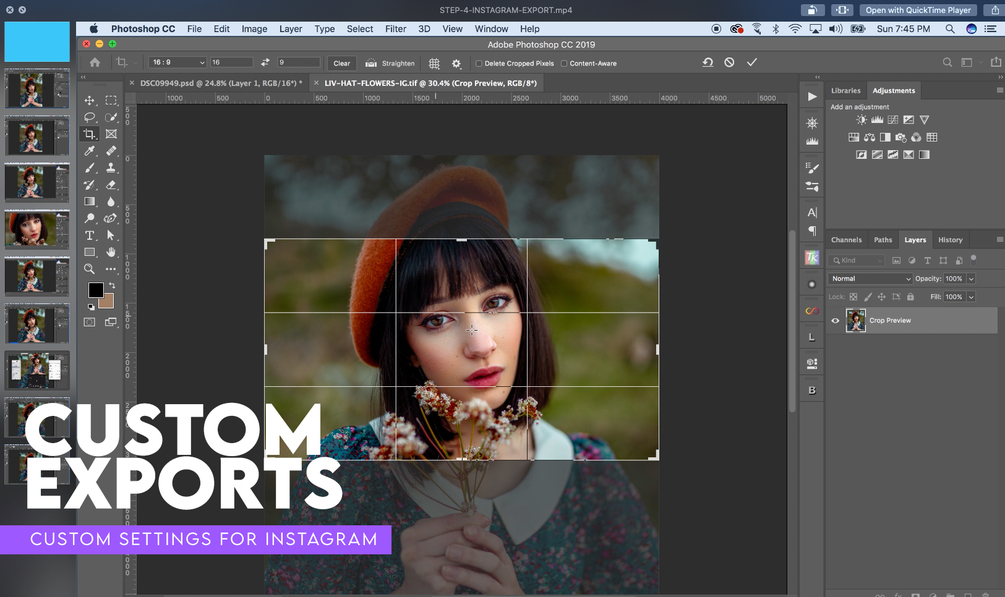Open the 16:9 aspect ratio dropdown

click(178, 62)
